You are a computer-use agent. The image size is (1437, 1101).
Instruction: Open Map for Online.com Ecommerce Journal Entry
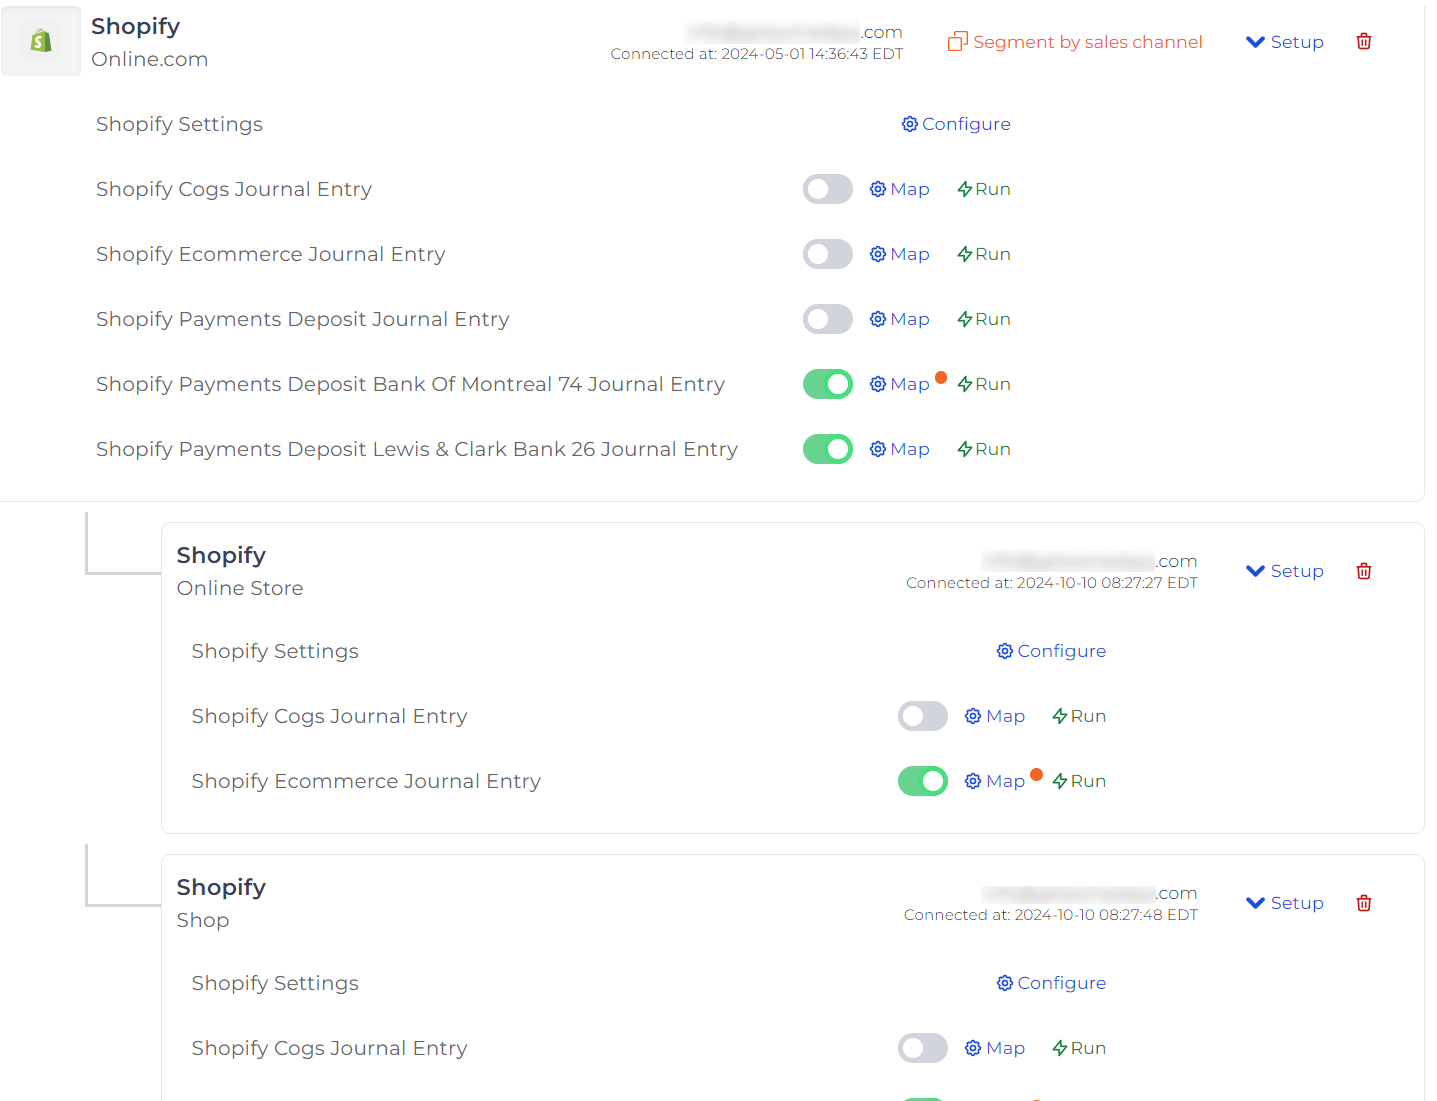coord(900,254)
